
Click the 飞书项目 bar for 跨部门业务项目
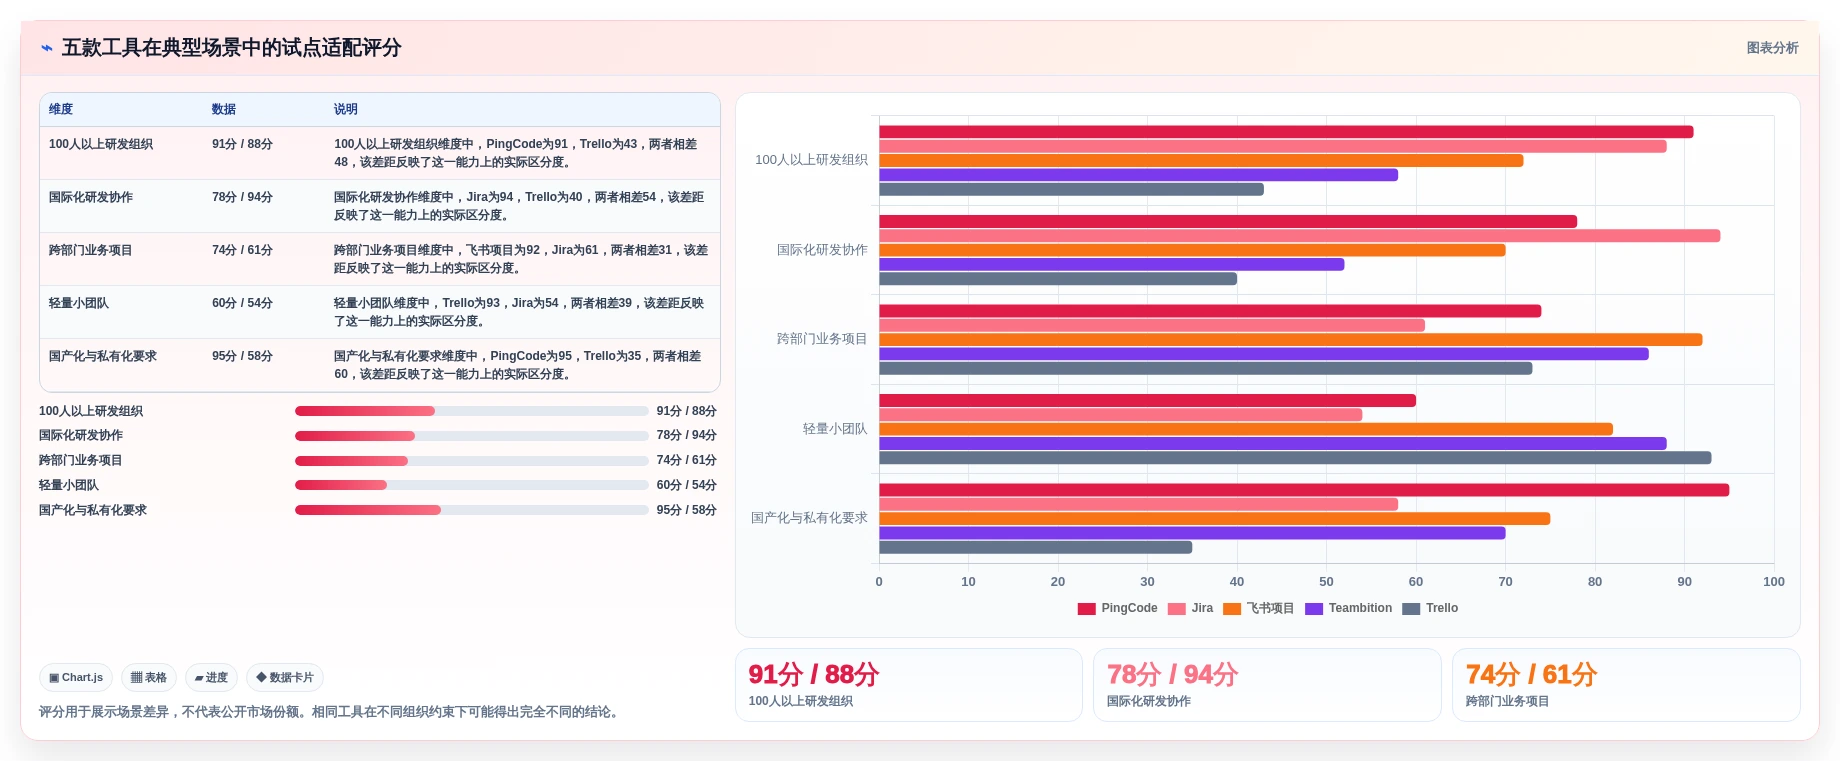1291,340
